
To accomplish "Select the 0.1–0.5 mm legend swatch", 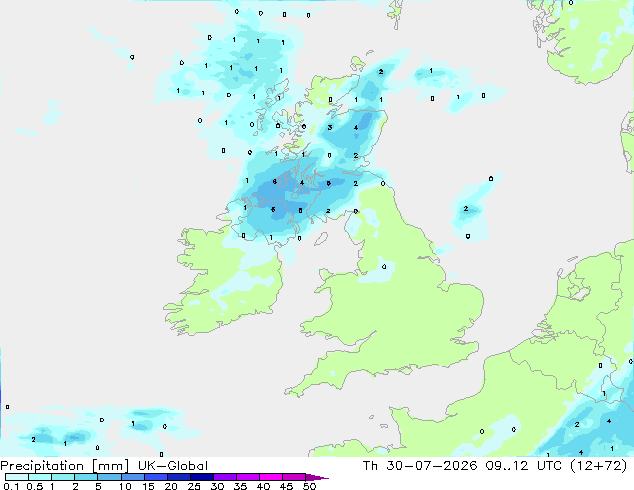I will click(17, 477).
